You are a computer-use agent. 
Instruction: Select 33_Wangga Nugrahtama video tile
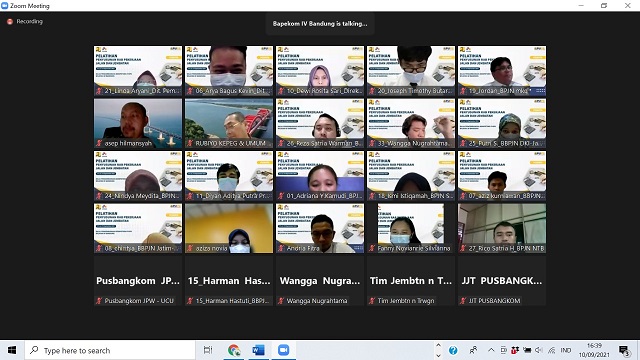411,123
